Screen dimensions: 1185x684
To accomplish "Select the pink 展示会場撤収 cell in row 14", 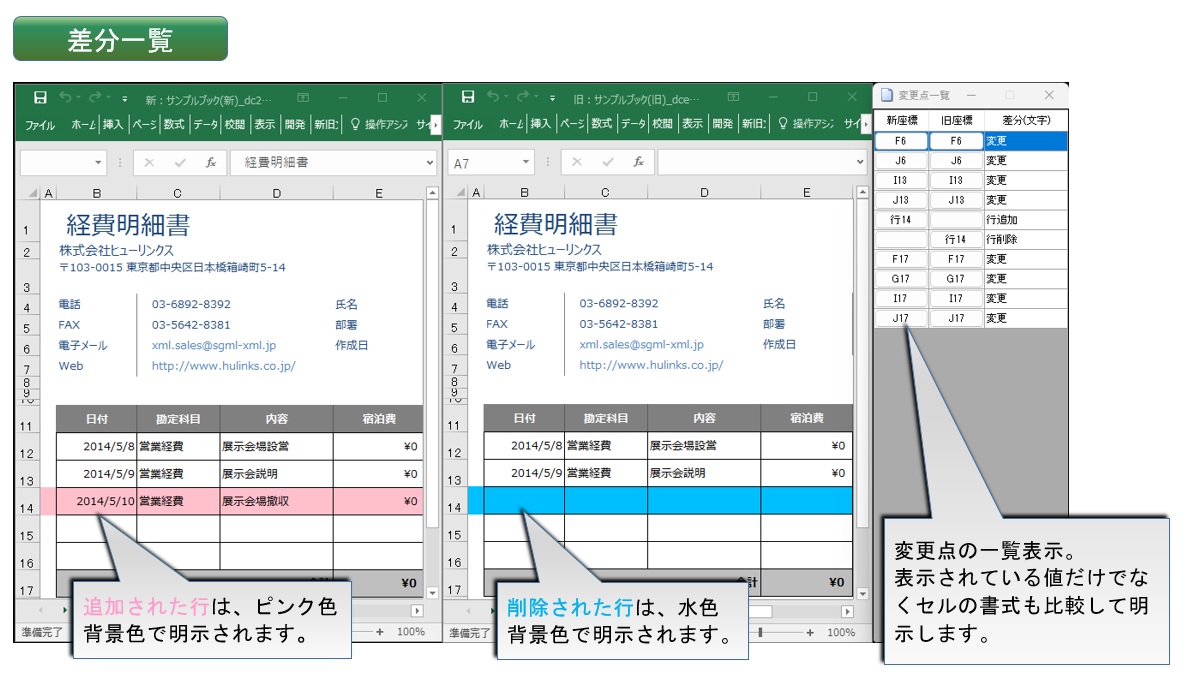I will (x=276, y=501).
